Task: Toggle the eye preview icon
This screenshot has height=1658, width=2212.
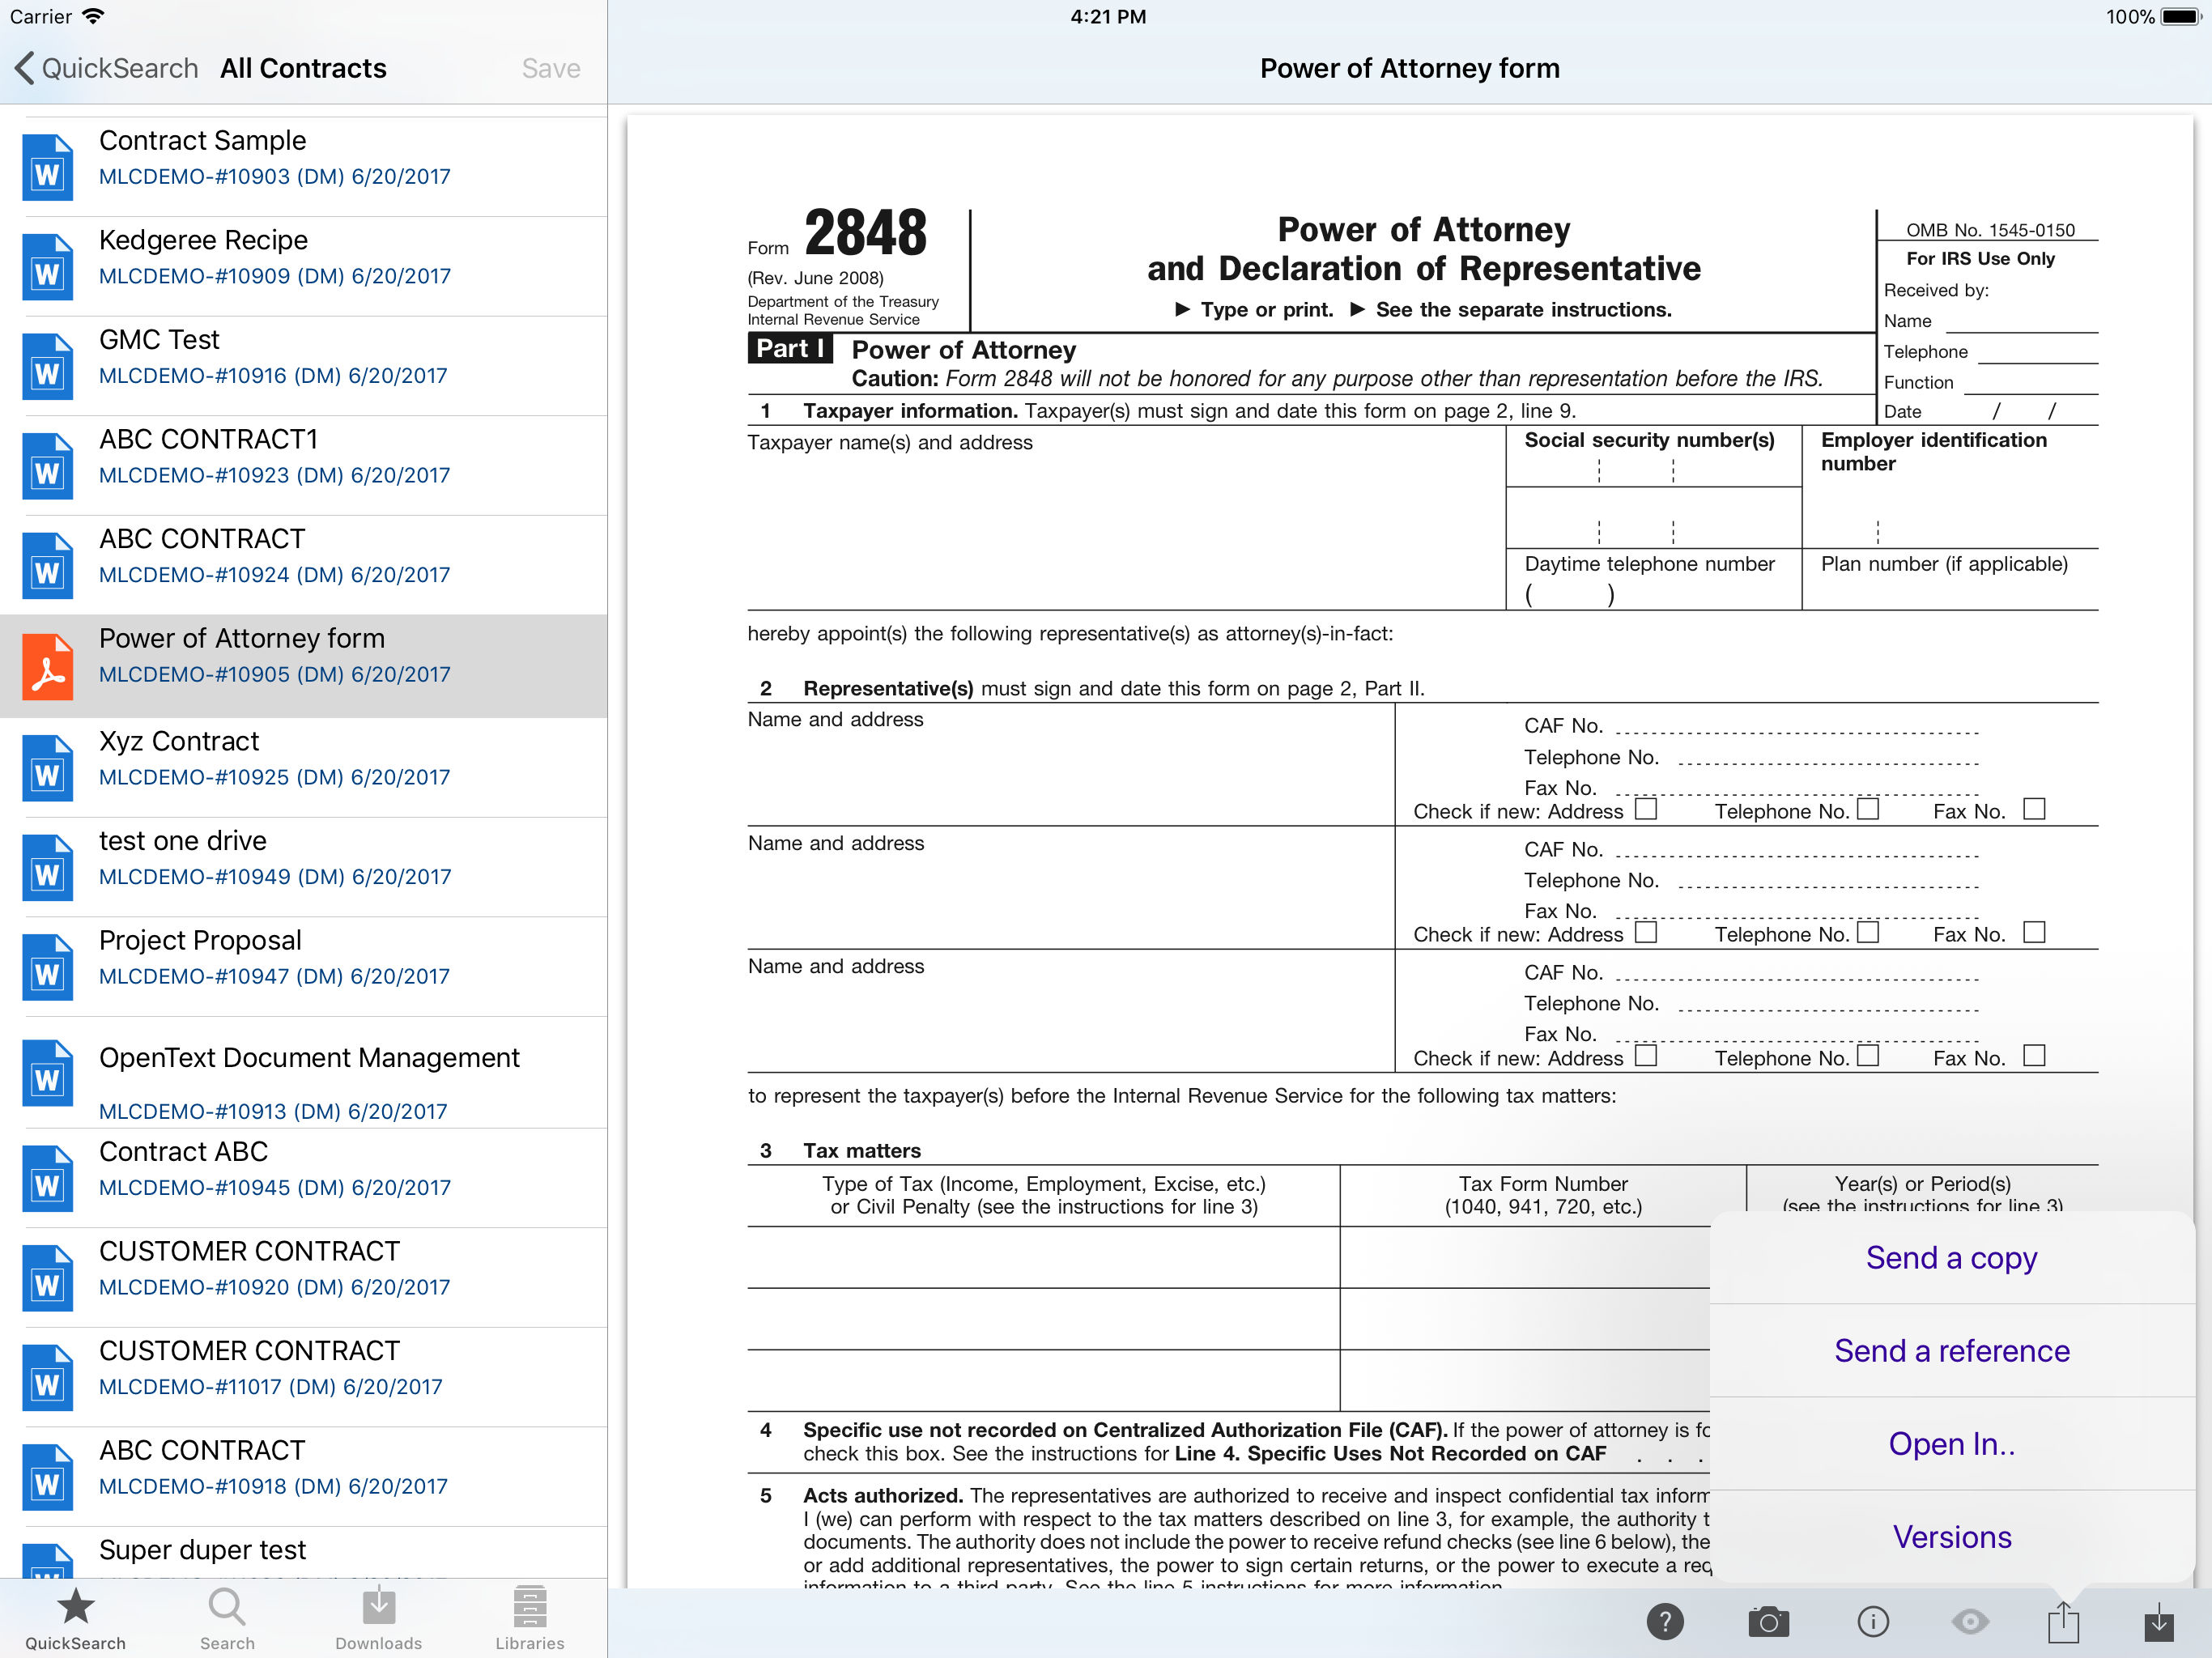Action: 1970,1621
